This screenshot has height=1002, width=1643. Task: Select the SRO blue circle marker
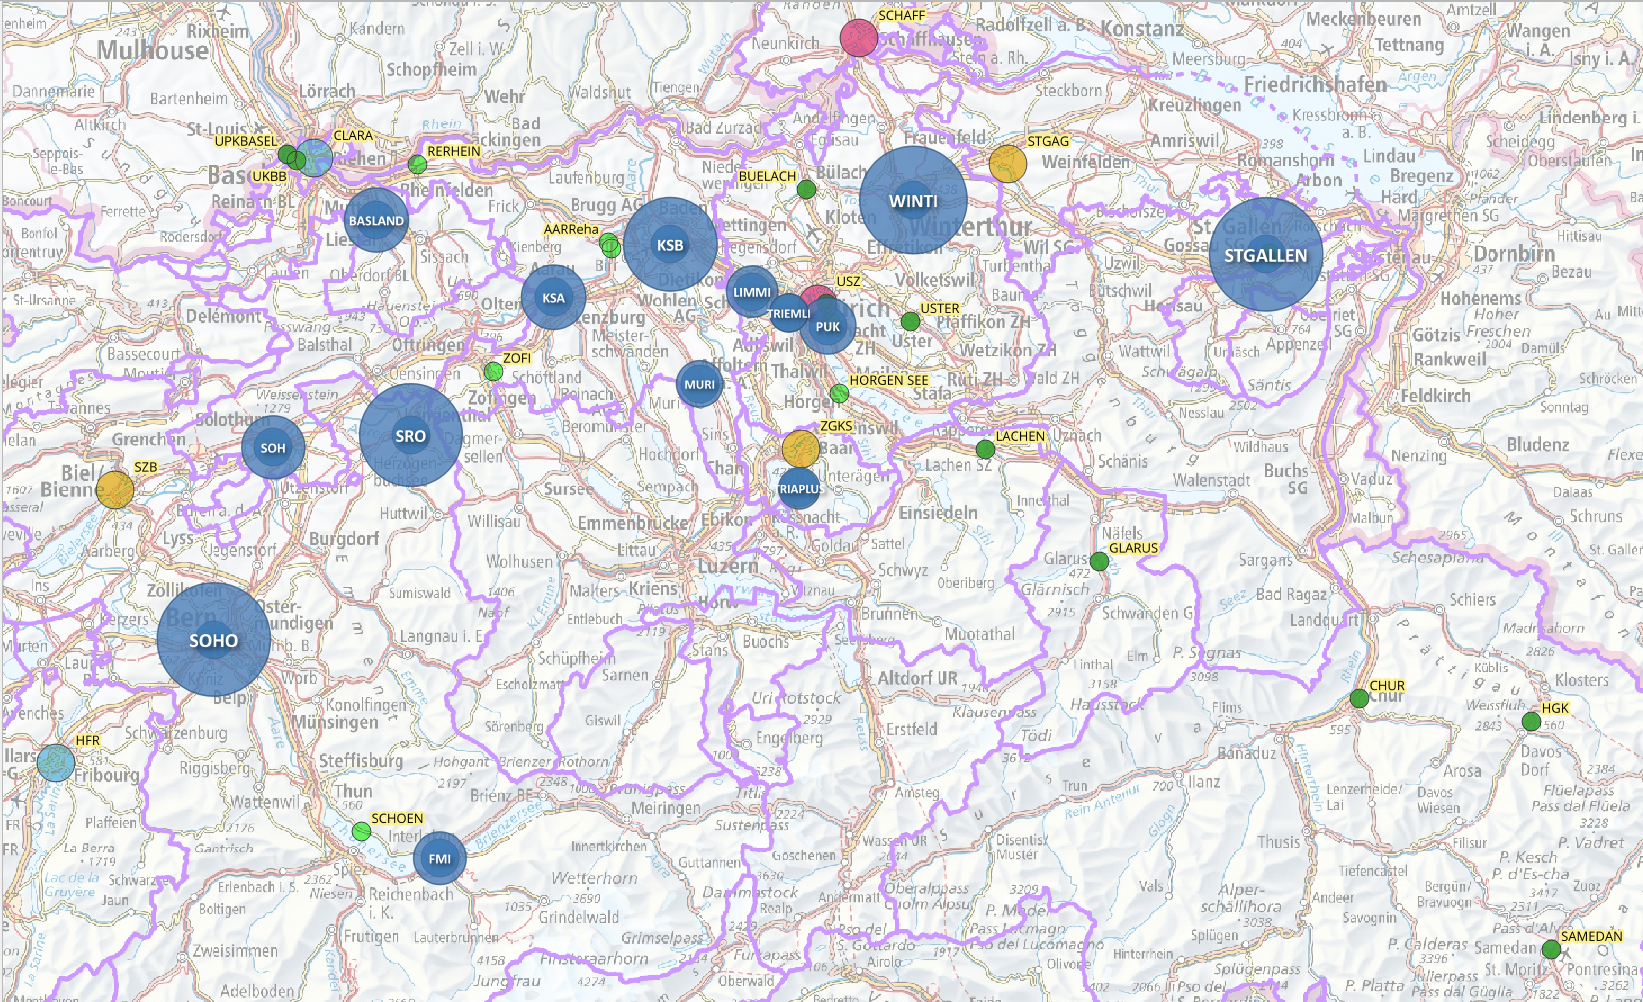click(x=410, y=436)
